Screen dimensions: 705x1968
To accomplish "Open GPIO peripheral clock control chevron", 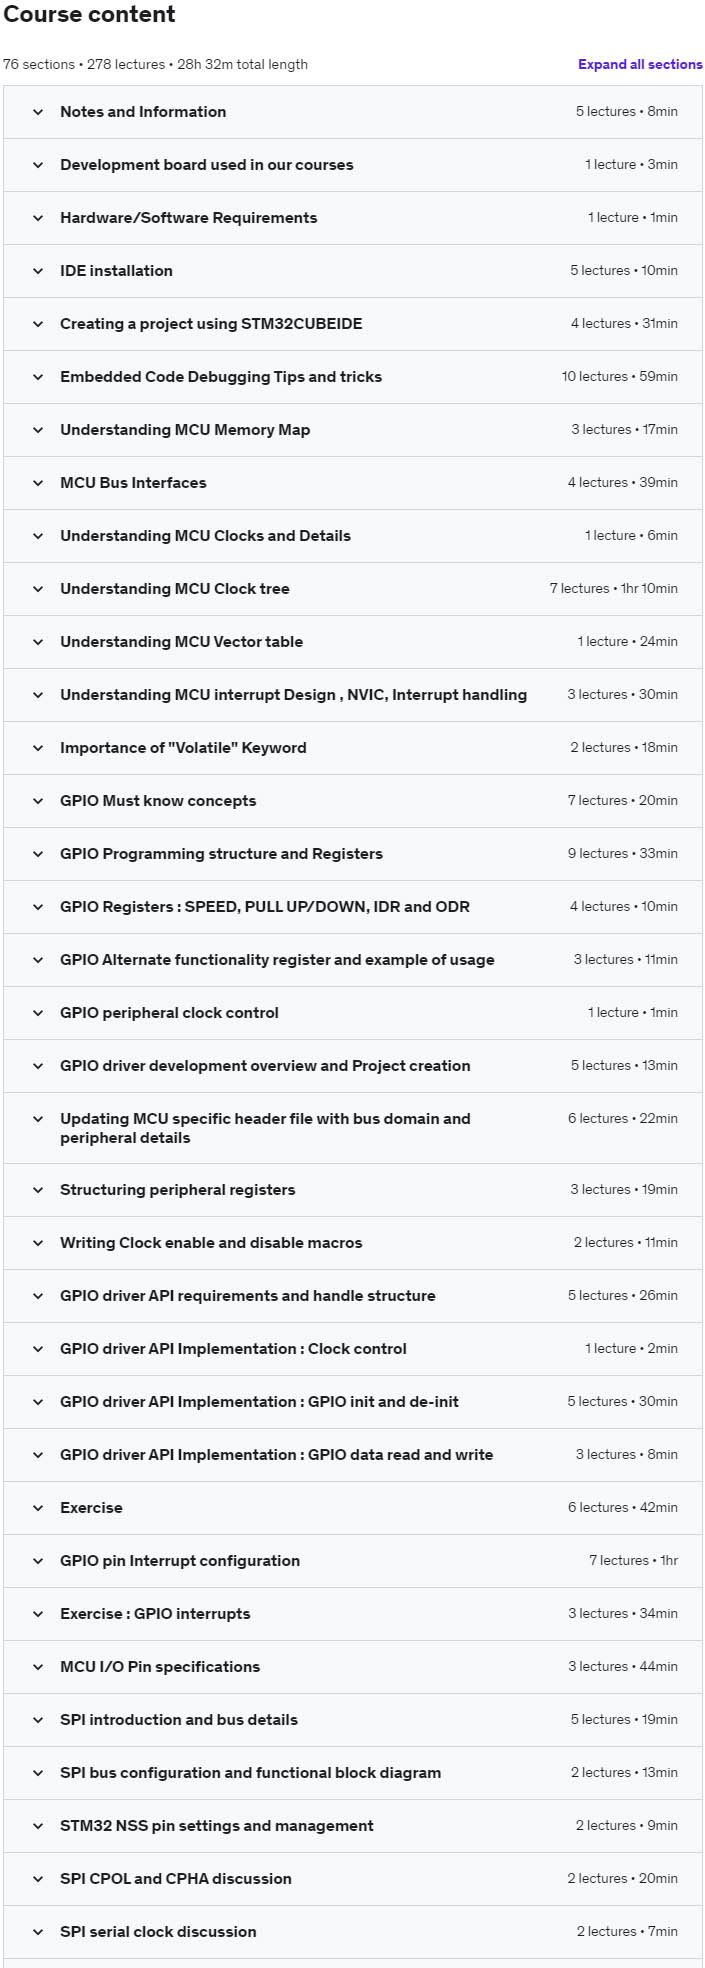I will pos(38,1013).
